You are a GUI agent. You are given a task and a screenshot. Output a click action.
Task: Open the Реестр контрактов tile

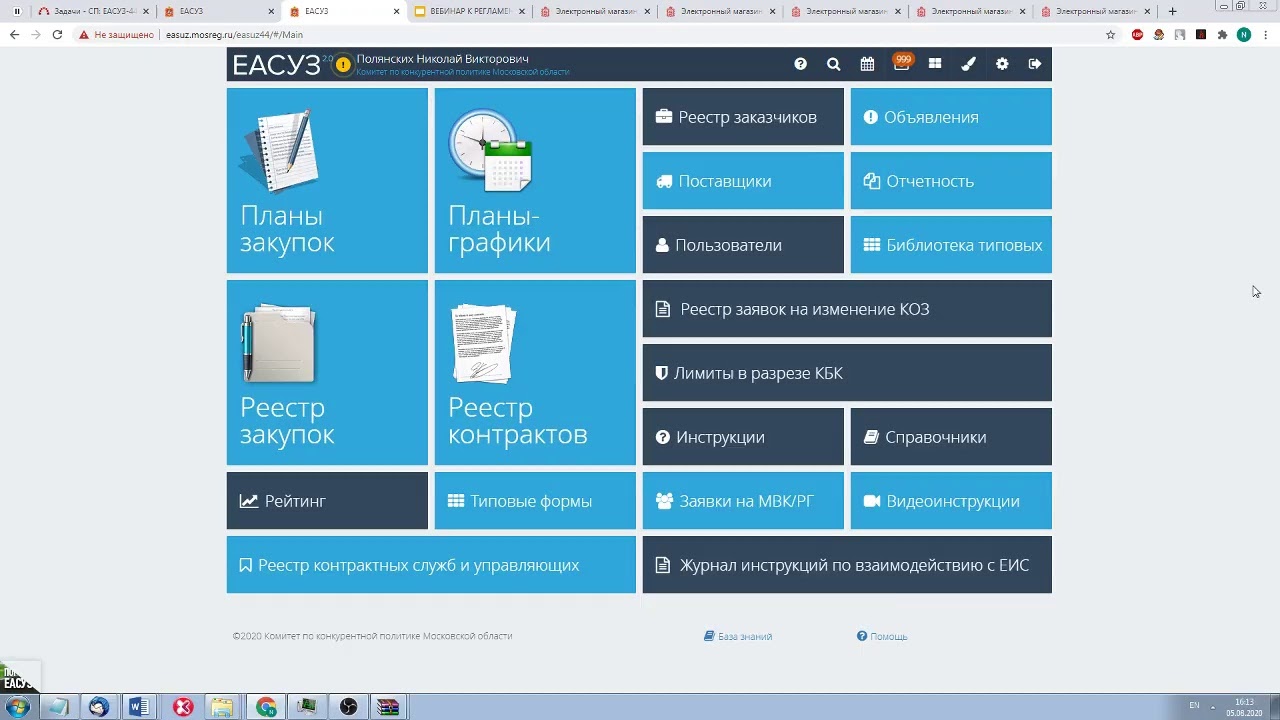[x=535, y=372]
